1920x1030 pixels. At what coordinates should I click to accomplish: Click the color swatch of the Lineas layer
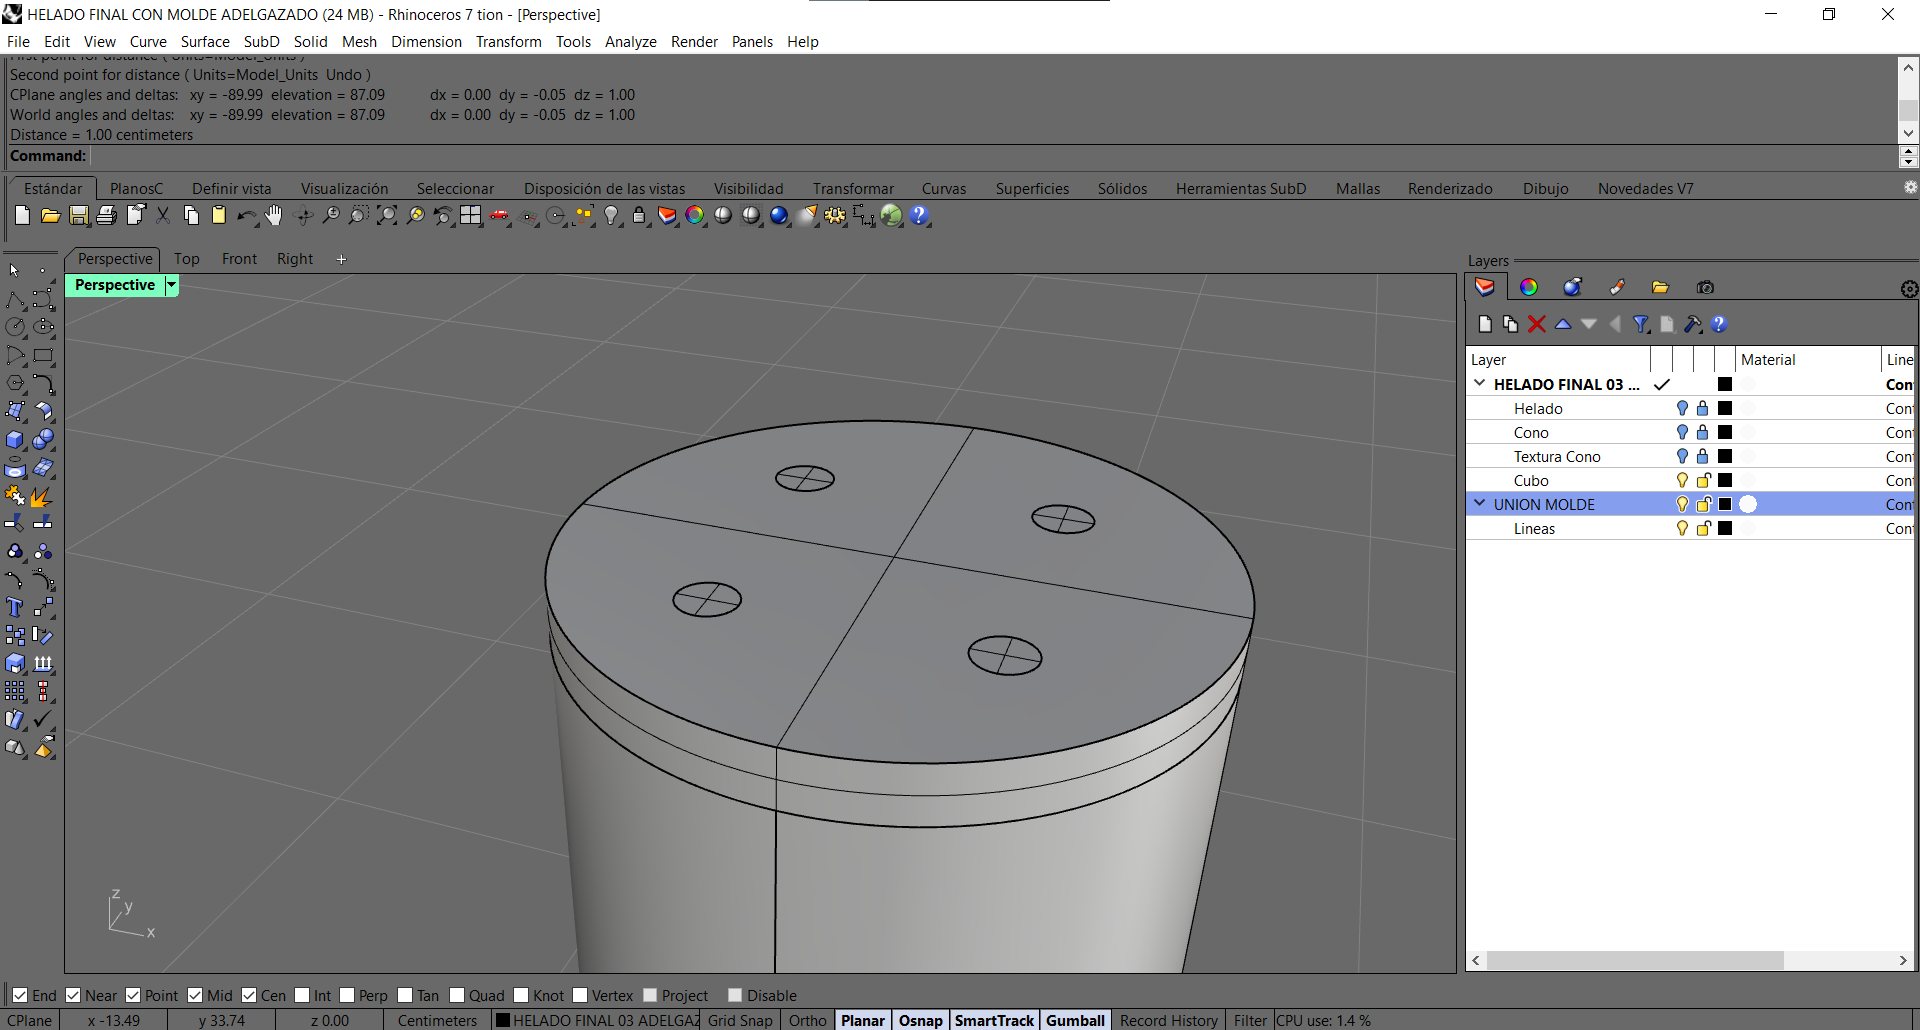[x=1725, y=528]
